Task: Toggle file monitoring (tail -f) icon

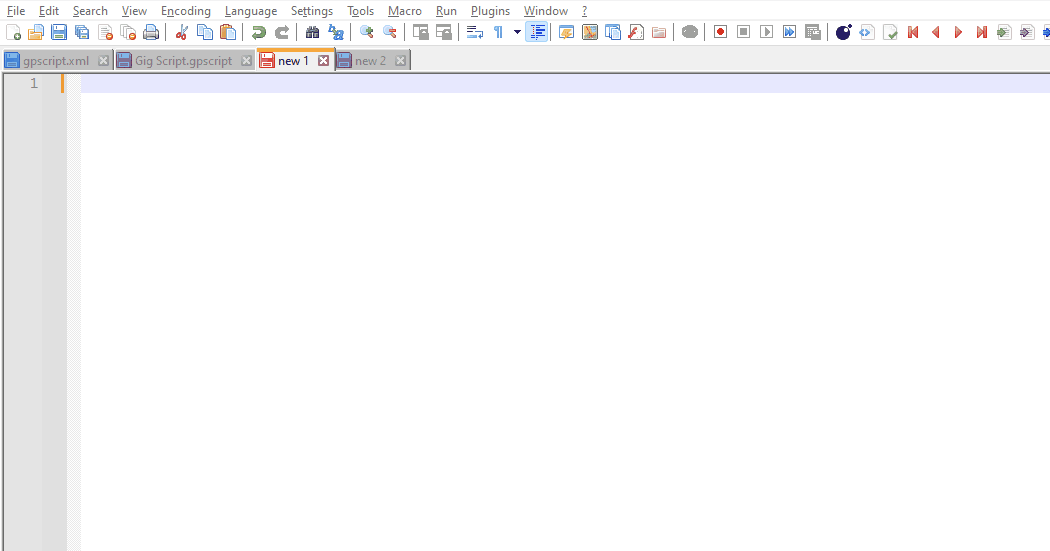Action: click(690, 32)
